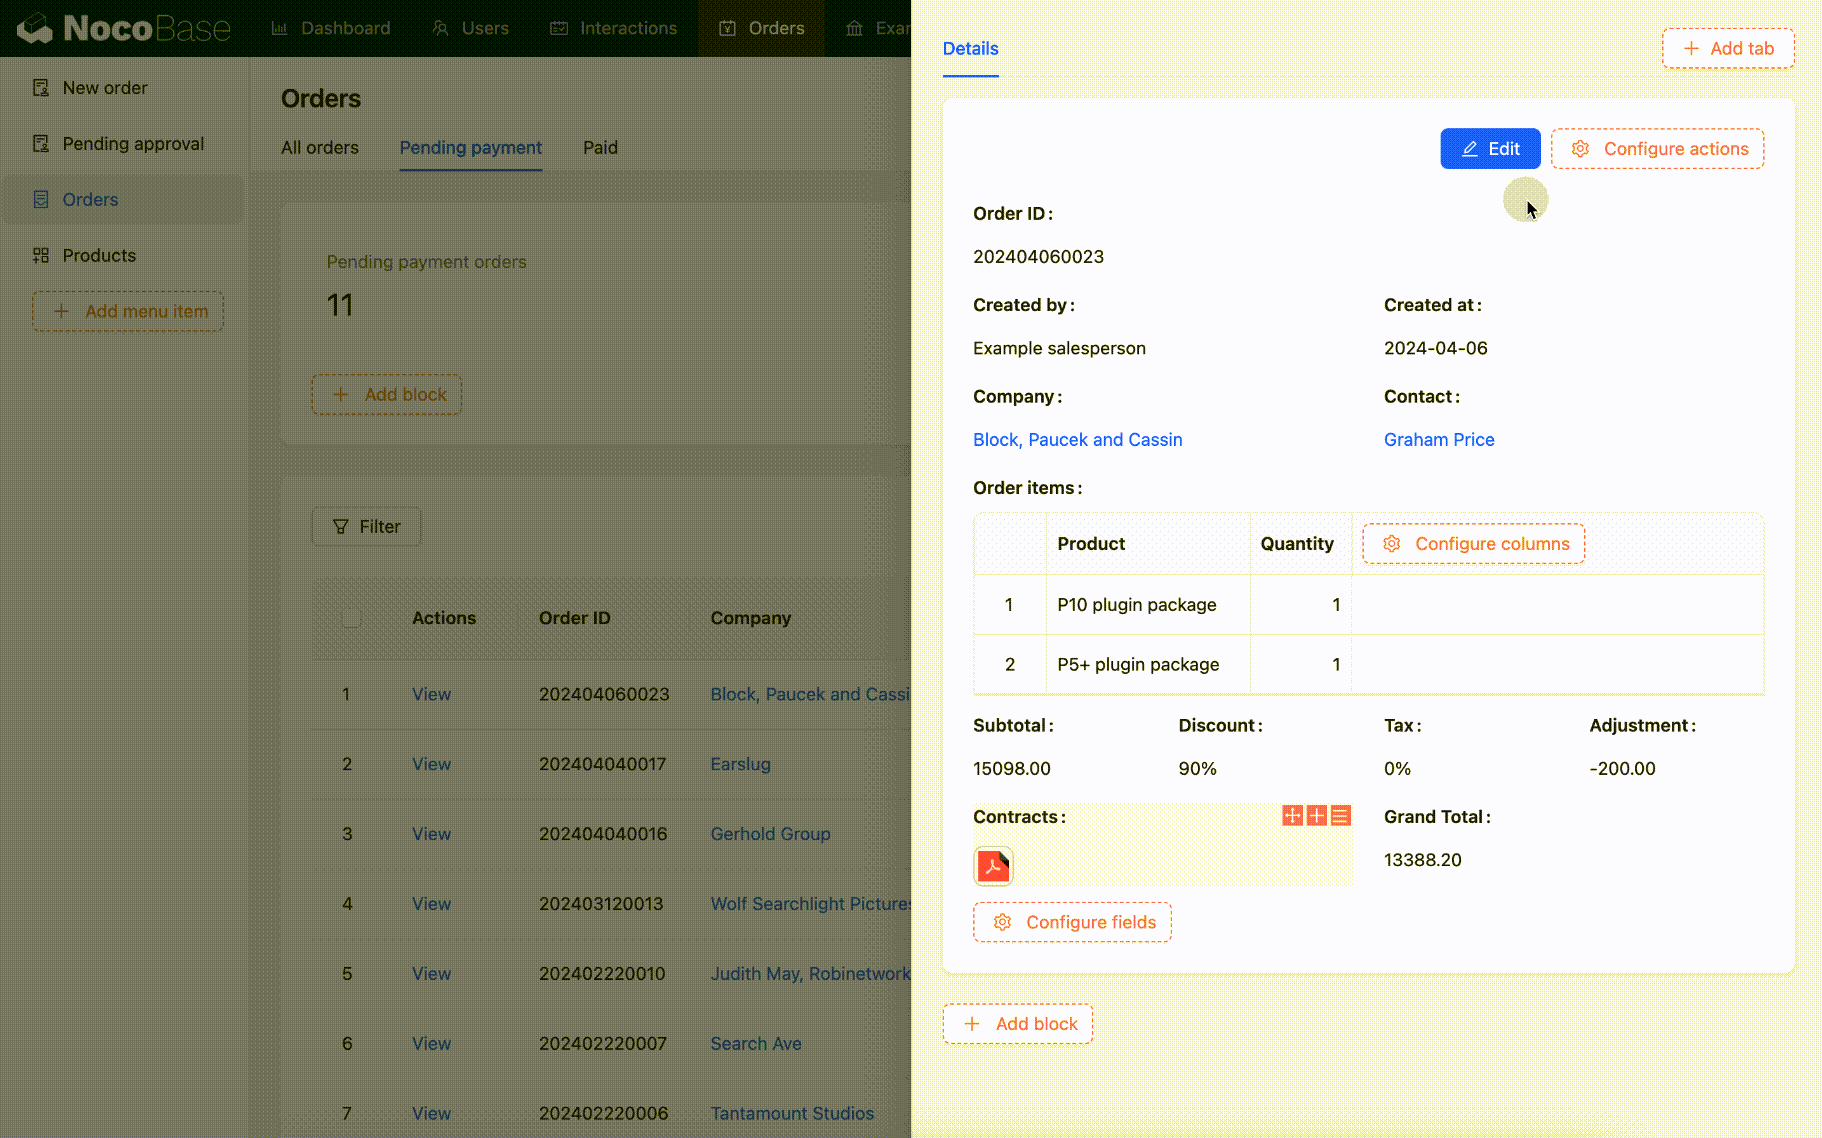Switch to the All orders tab

[x=320, y=148]
